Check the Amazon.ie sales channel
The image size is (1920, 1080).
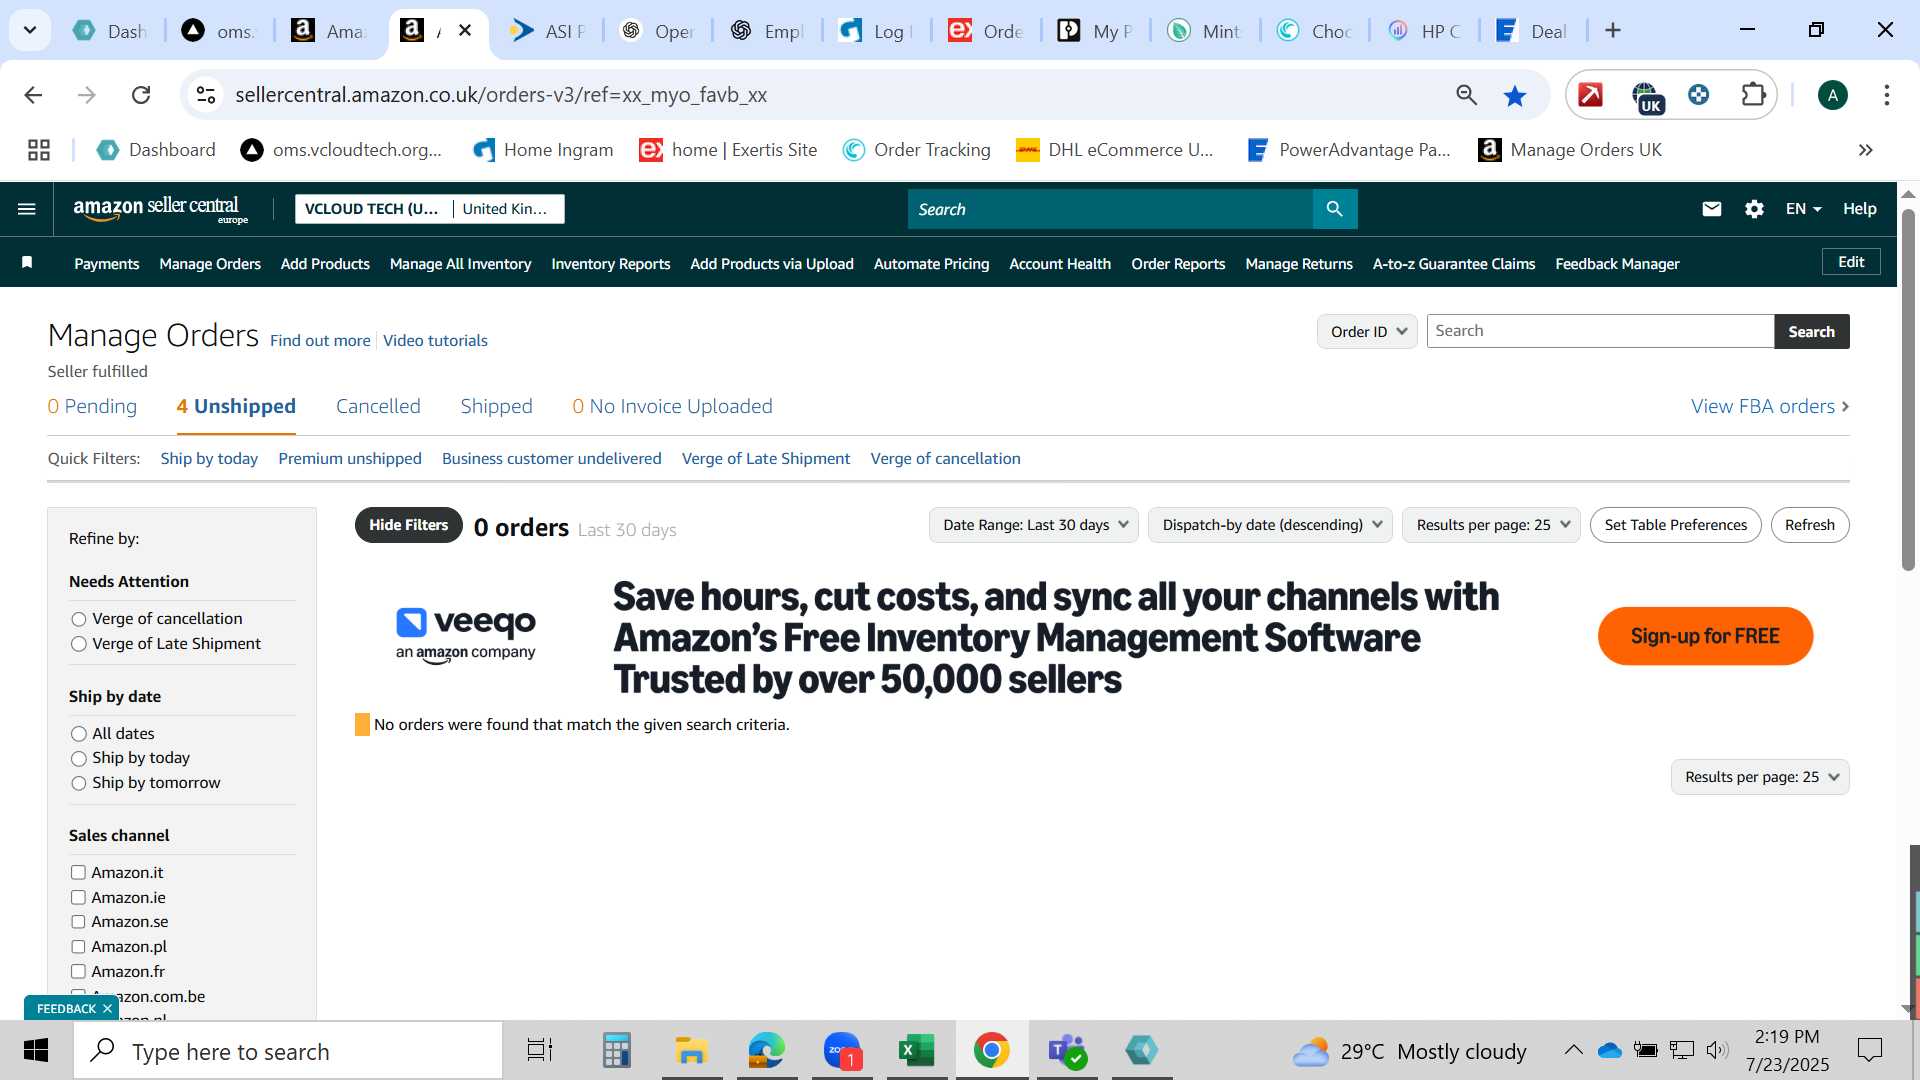pos(78,898)
